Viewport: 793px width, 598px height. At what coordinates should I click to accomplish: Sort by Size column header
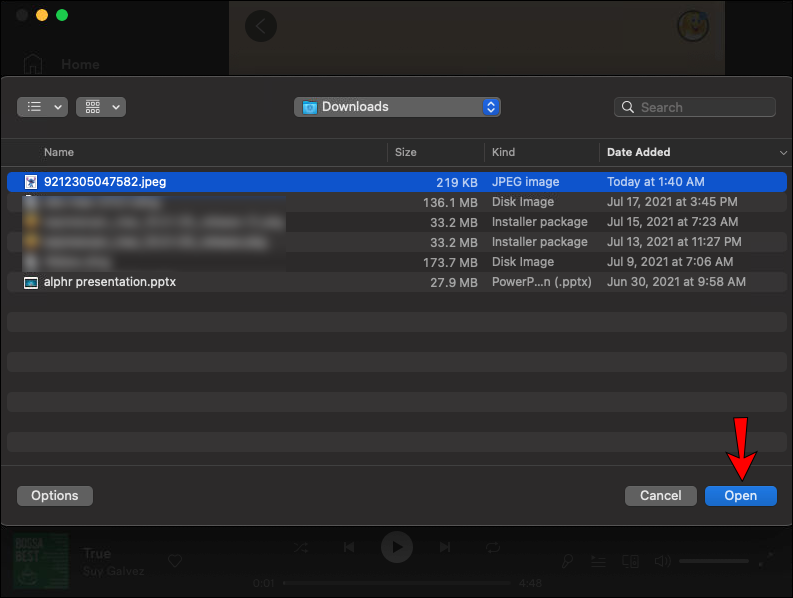(x=406, y=152)
